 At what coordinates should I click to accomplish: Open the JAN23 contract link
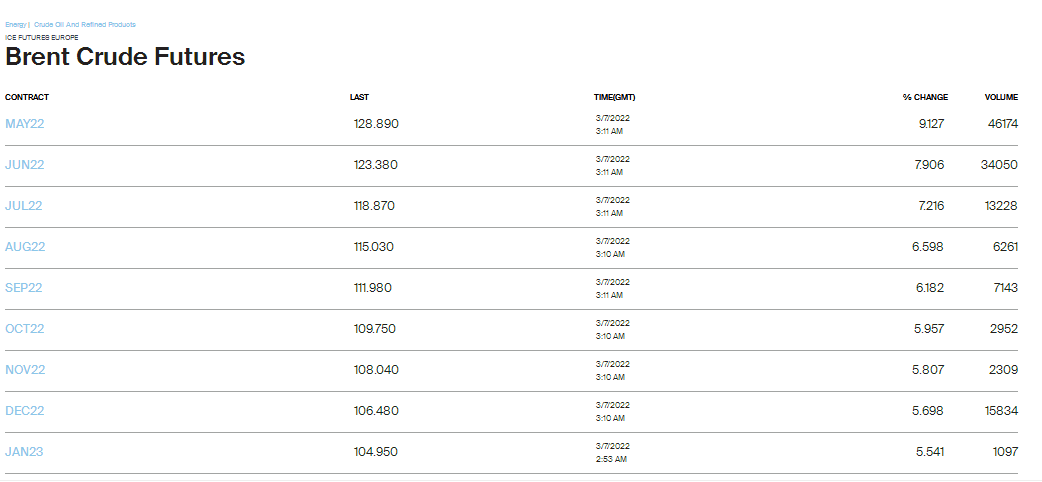coord(24,452)
